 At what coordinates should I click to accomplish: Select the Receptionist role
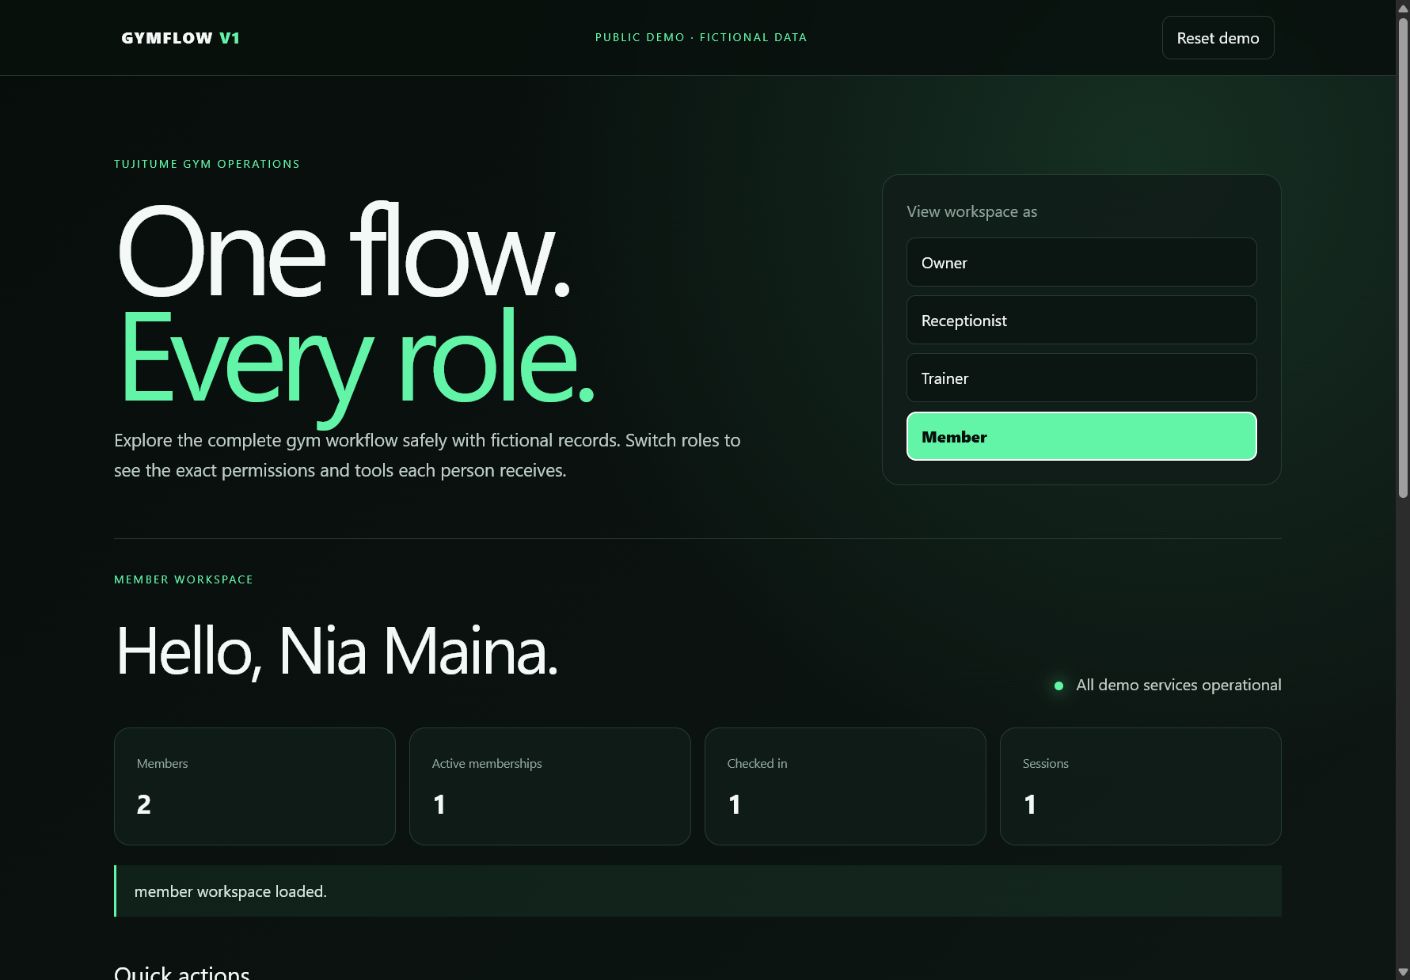coord(1081,320)
